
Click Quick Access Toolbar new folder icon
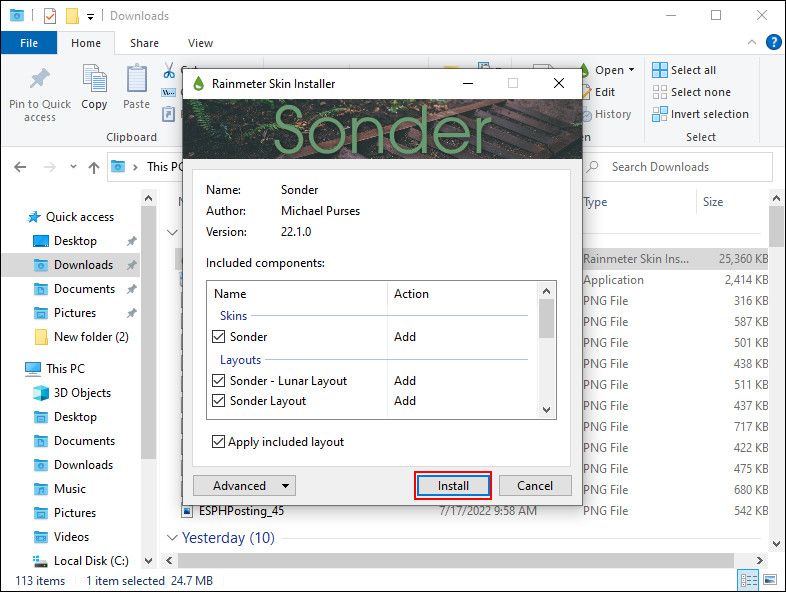(x=73, y=16)
